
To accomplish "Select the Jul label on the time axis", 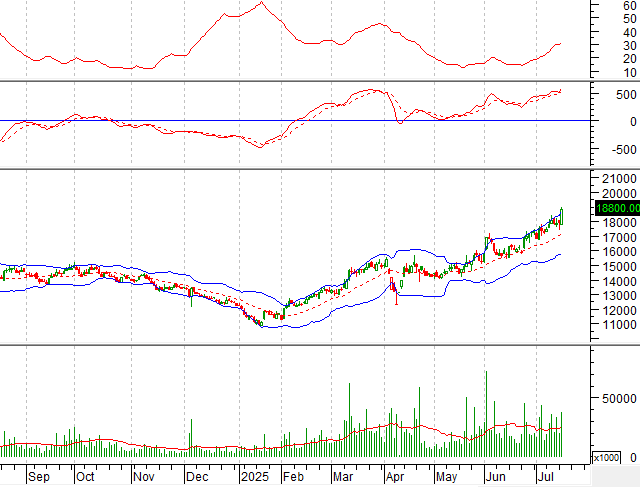I will coord(546,478).
